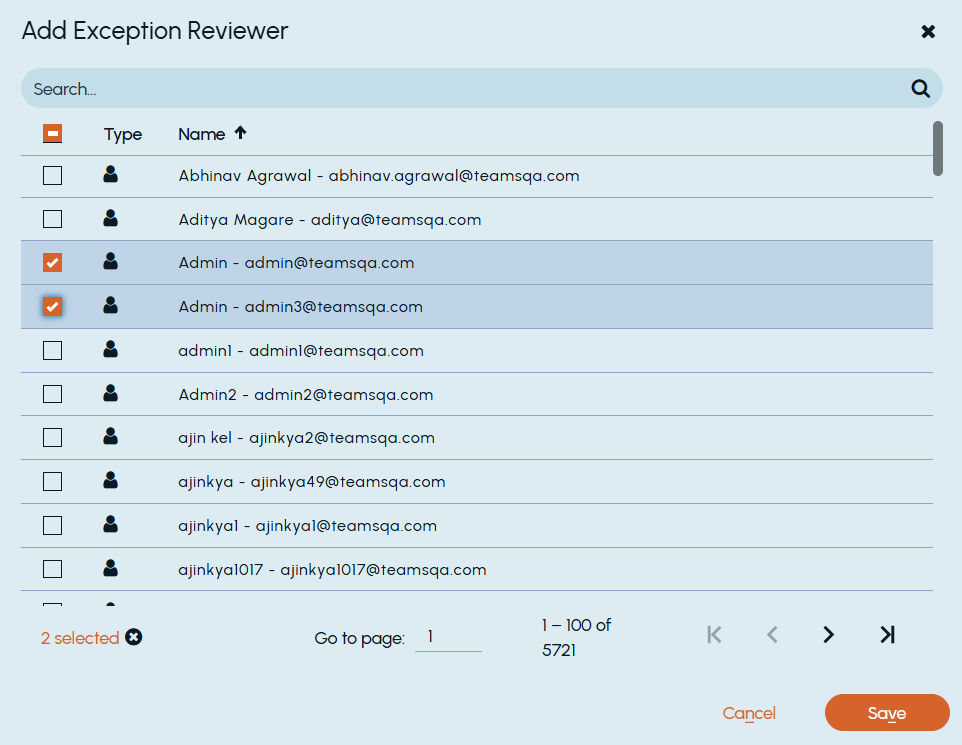Uncheck the admin3@teamsqa.com checkbox

tap(53, 306)
